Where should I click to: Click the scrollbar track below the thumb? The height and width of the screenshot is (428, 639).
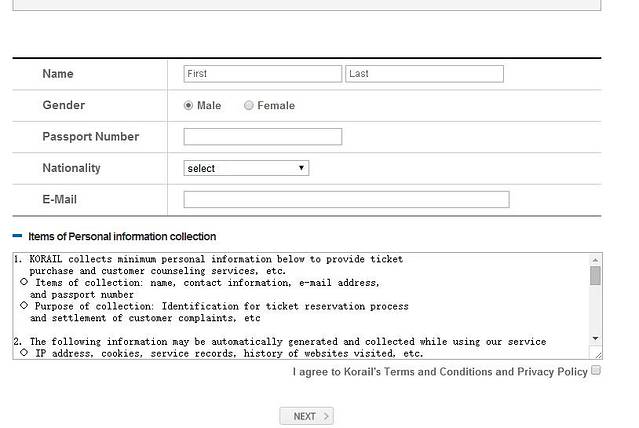pyautogui.click(x=595, y=312)
